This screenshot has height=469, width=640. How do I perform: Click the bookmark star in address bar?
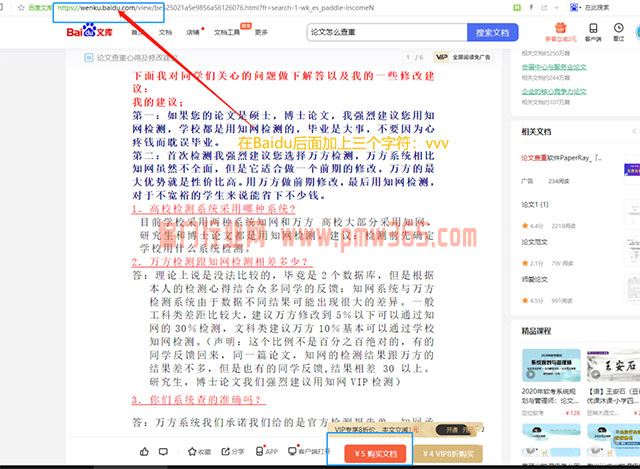(21, 8)
